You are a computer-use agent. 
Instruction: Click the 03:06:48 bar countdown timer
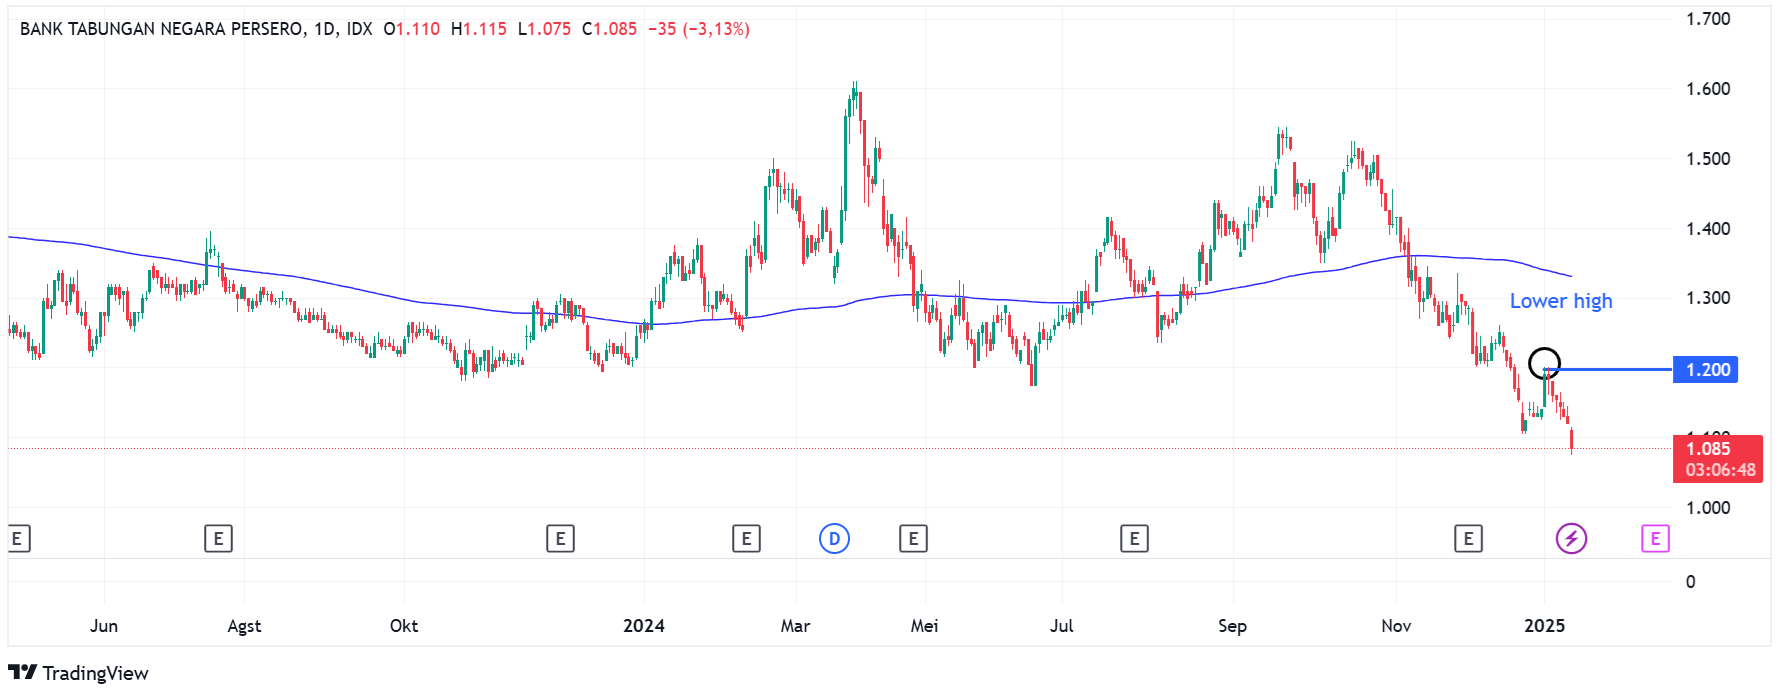[1720, 470]
